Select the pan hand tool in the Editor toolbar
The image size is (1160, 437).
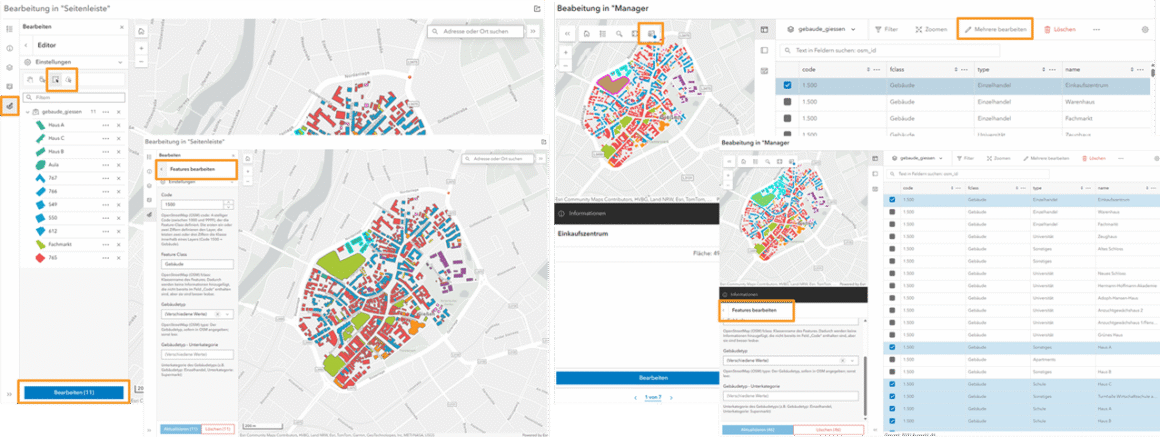tap(30, 79)
